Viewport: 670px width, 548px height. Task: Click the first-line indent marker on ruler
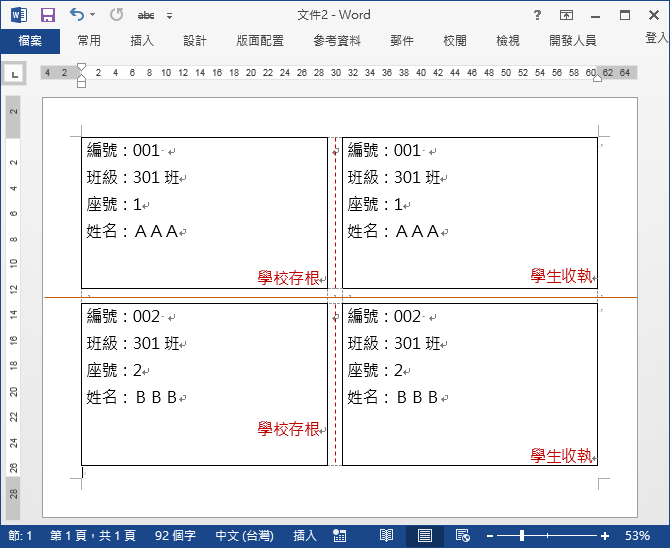pos(81,67)
